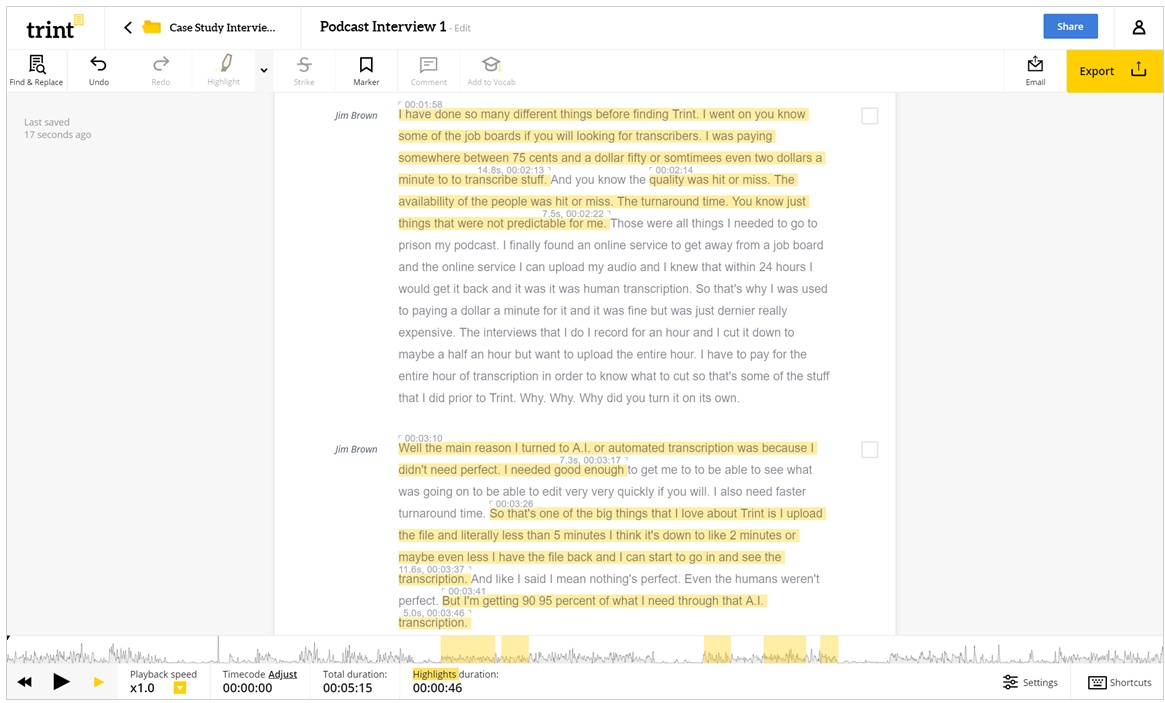Open Find & Replace tool
Viewport: 1165px width, 703px height.
(36, 71)
